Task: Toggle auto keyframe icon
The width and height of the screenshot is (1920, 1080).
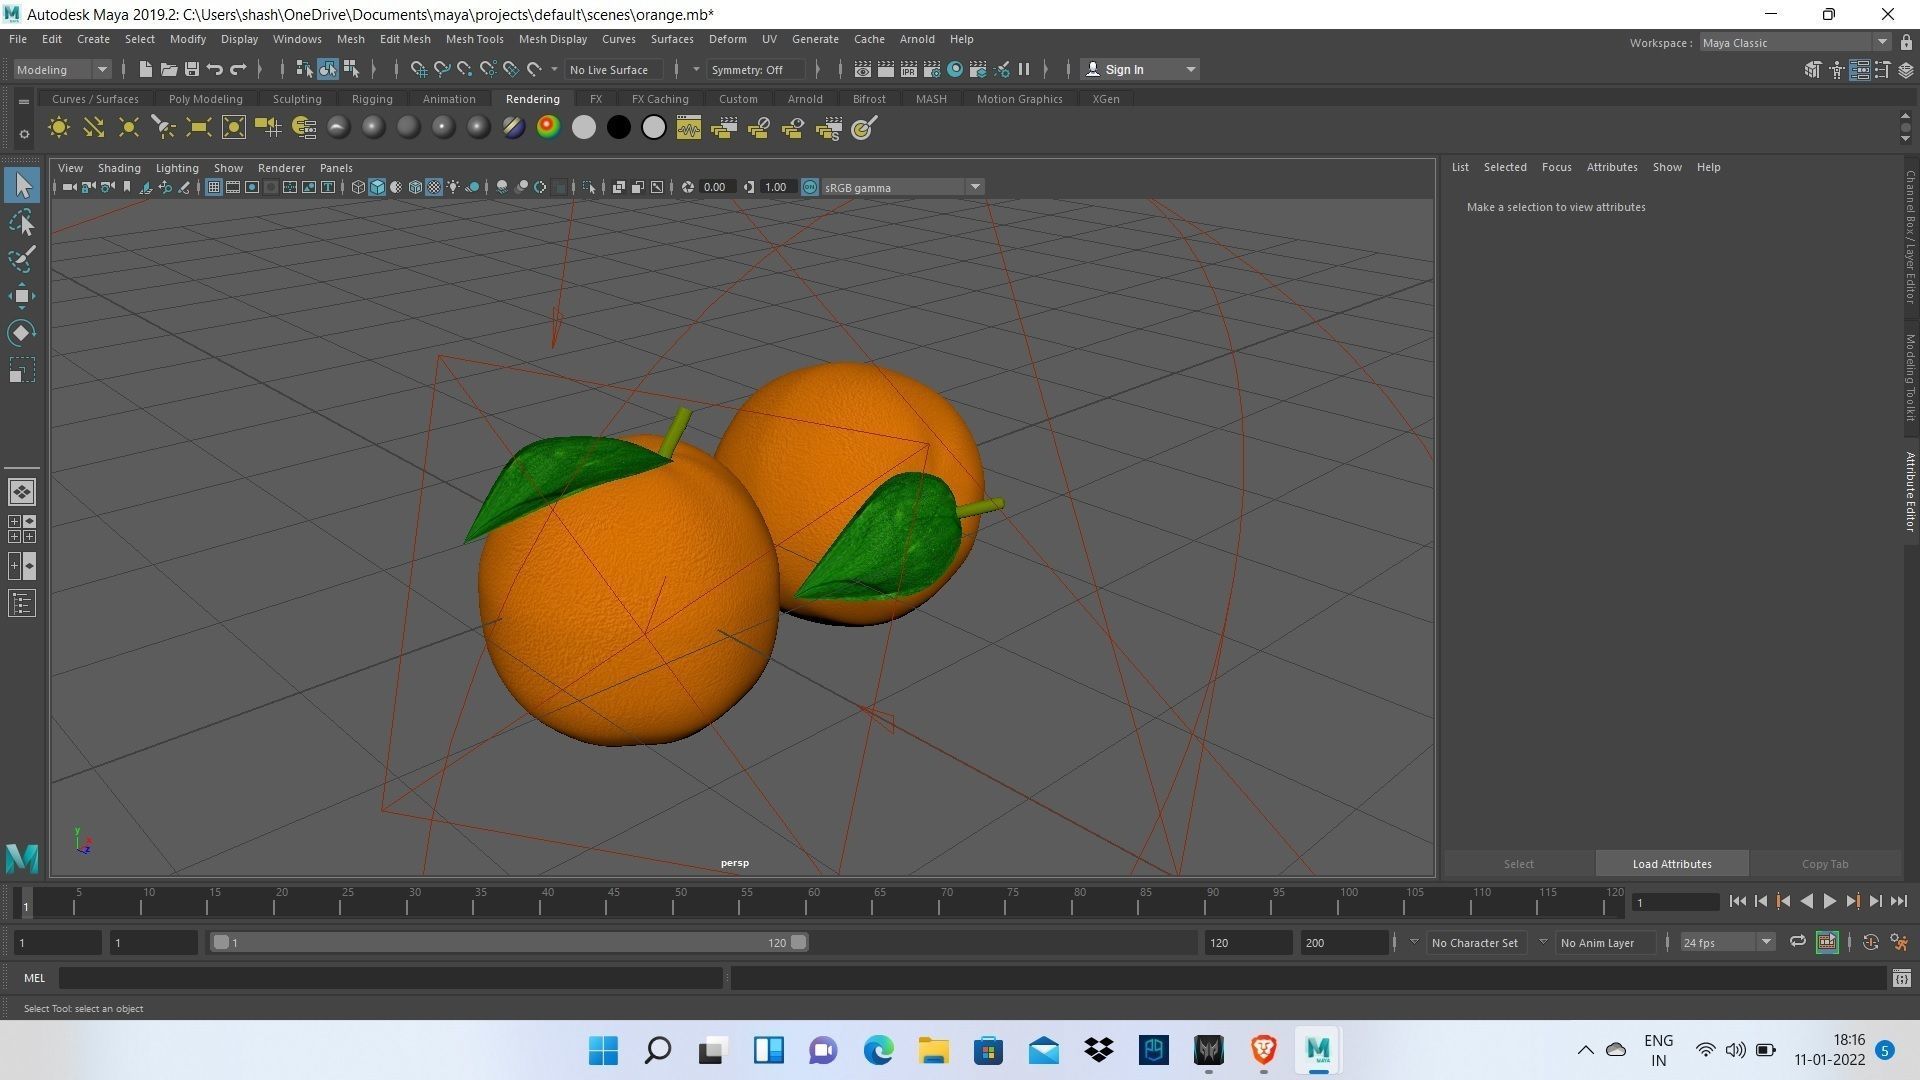Action: coord(1871,942)
